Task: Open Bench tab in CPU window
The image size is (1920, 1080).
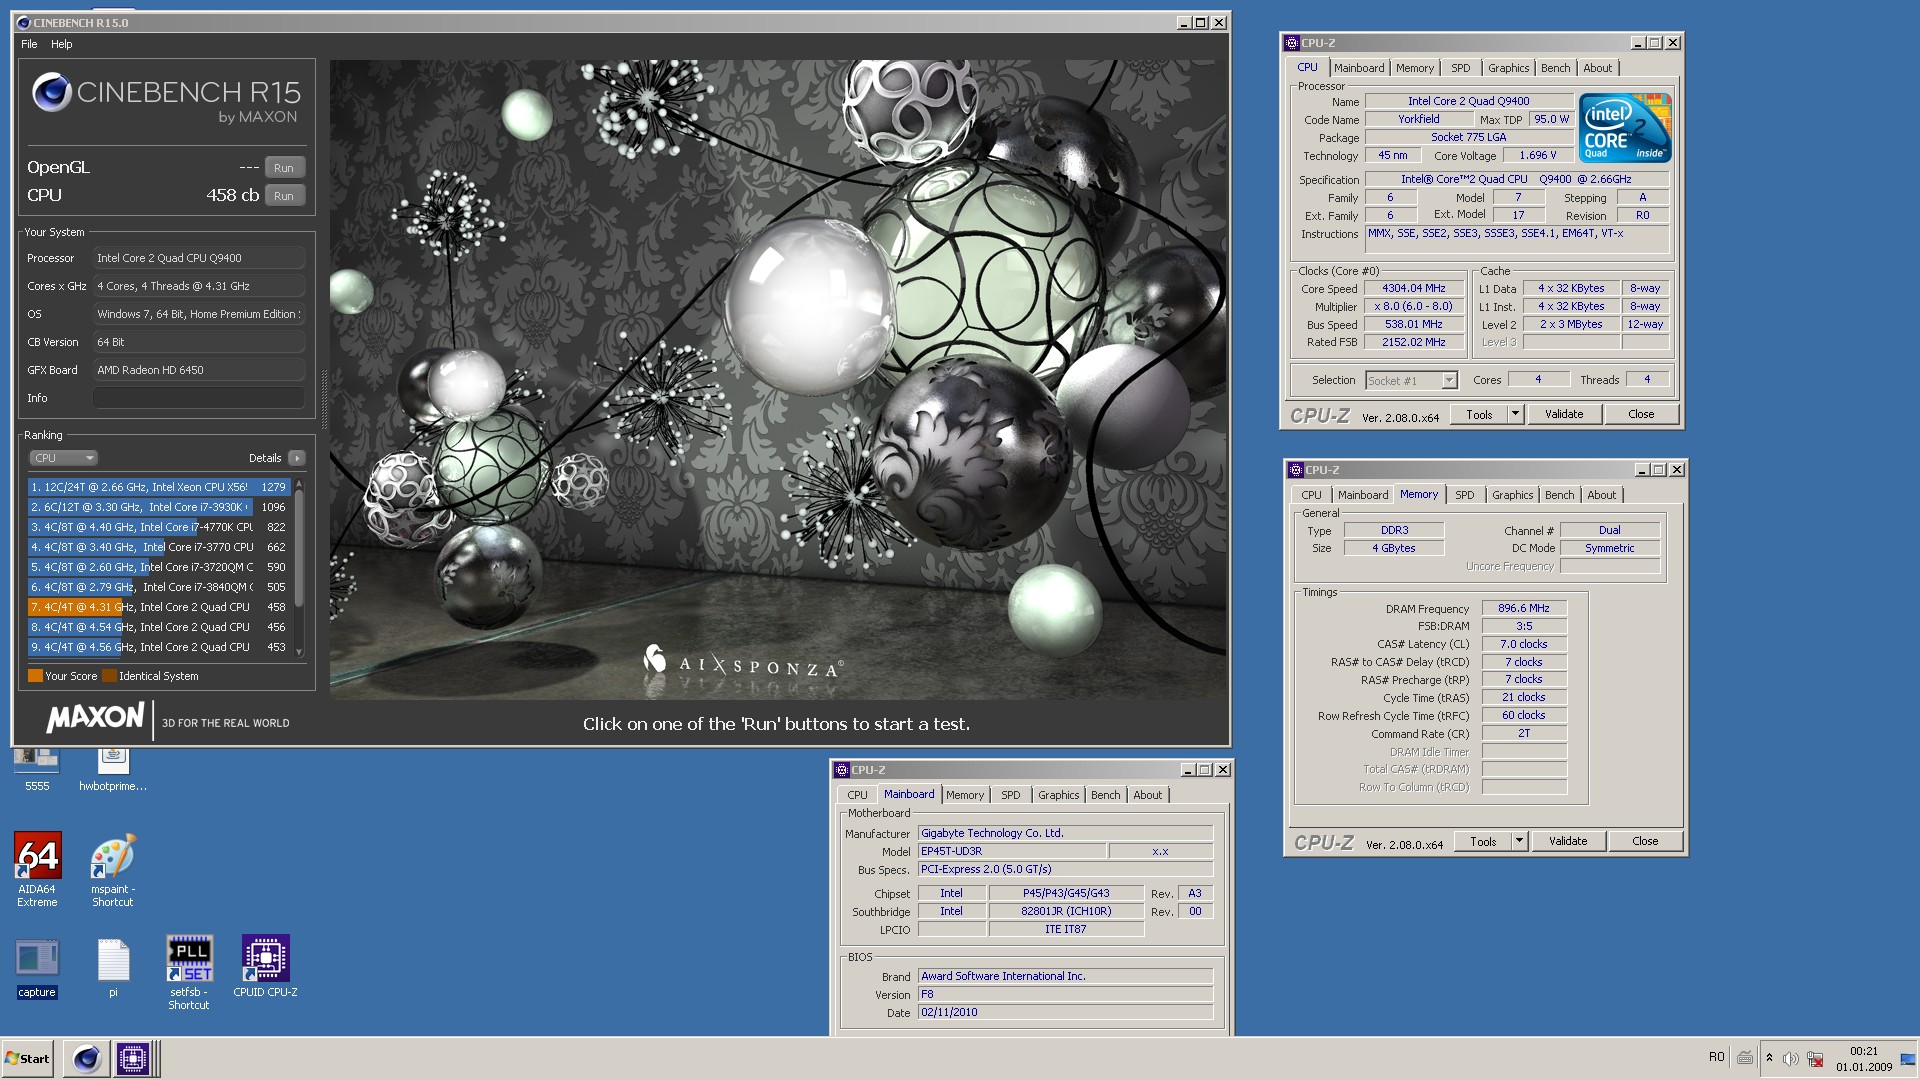Action: pyautogui.click(x=1555, y=68)
